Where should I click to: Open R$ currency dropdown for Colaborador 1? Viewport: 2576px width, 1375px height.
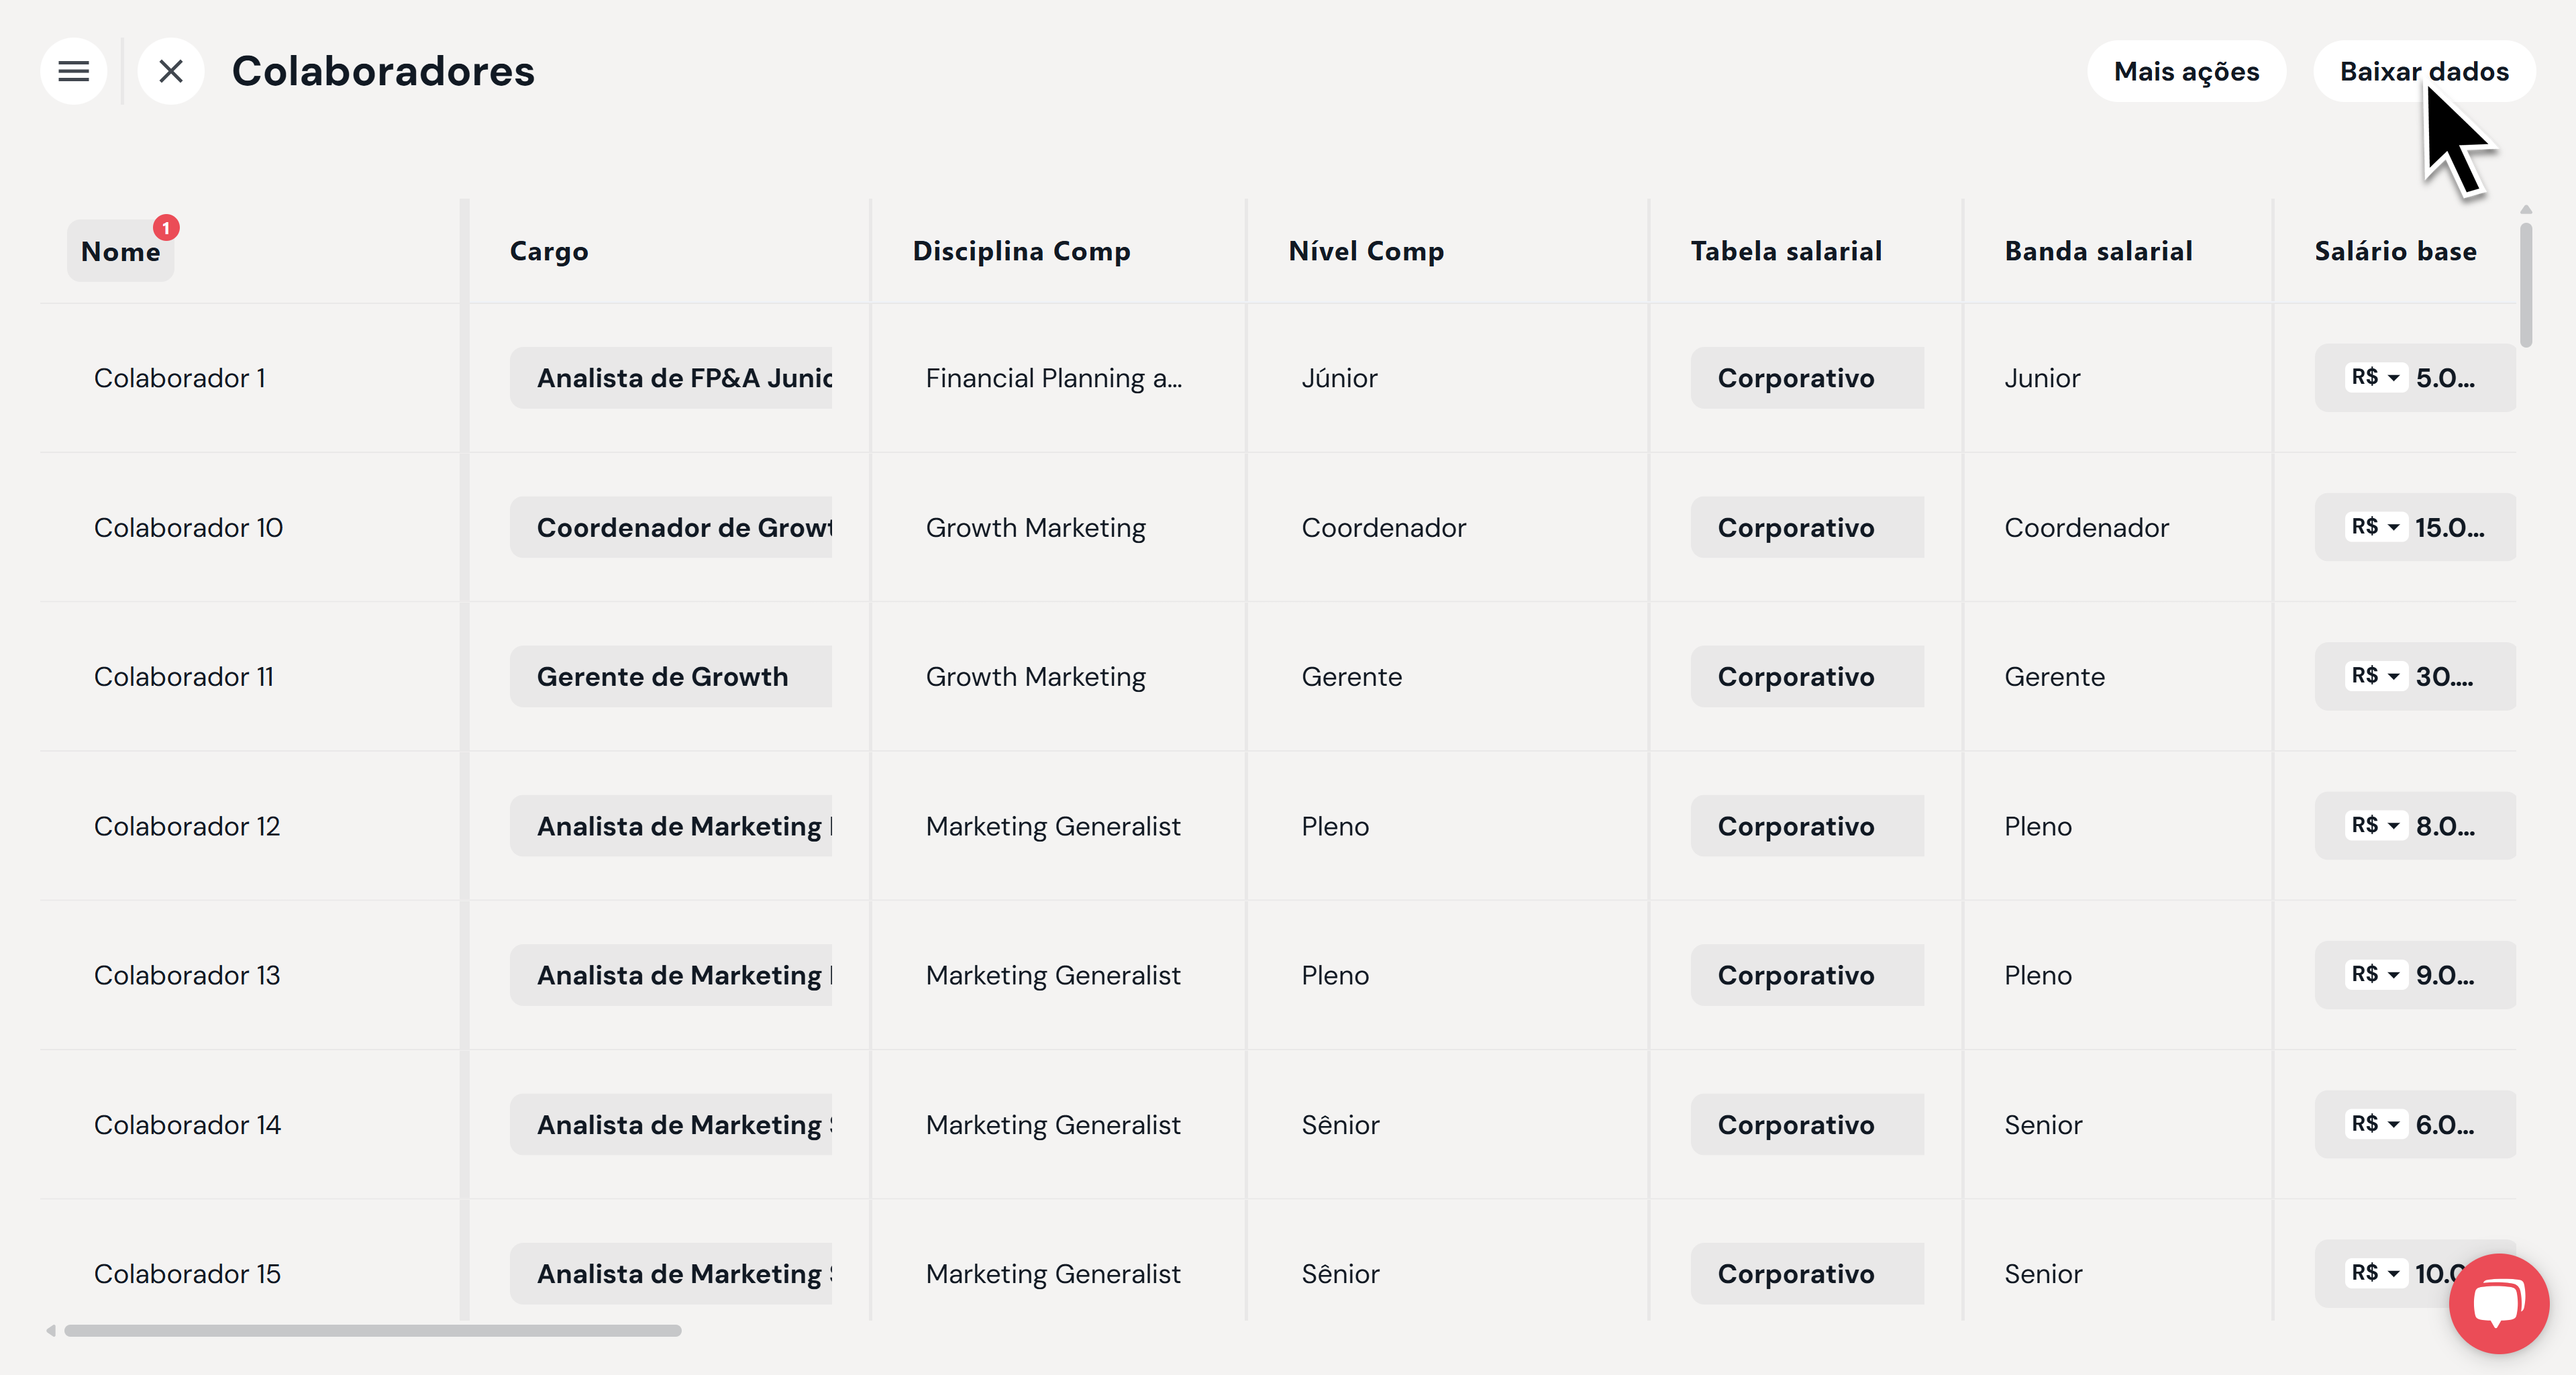click(2375, 377)
